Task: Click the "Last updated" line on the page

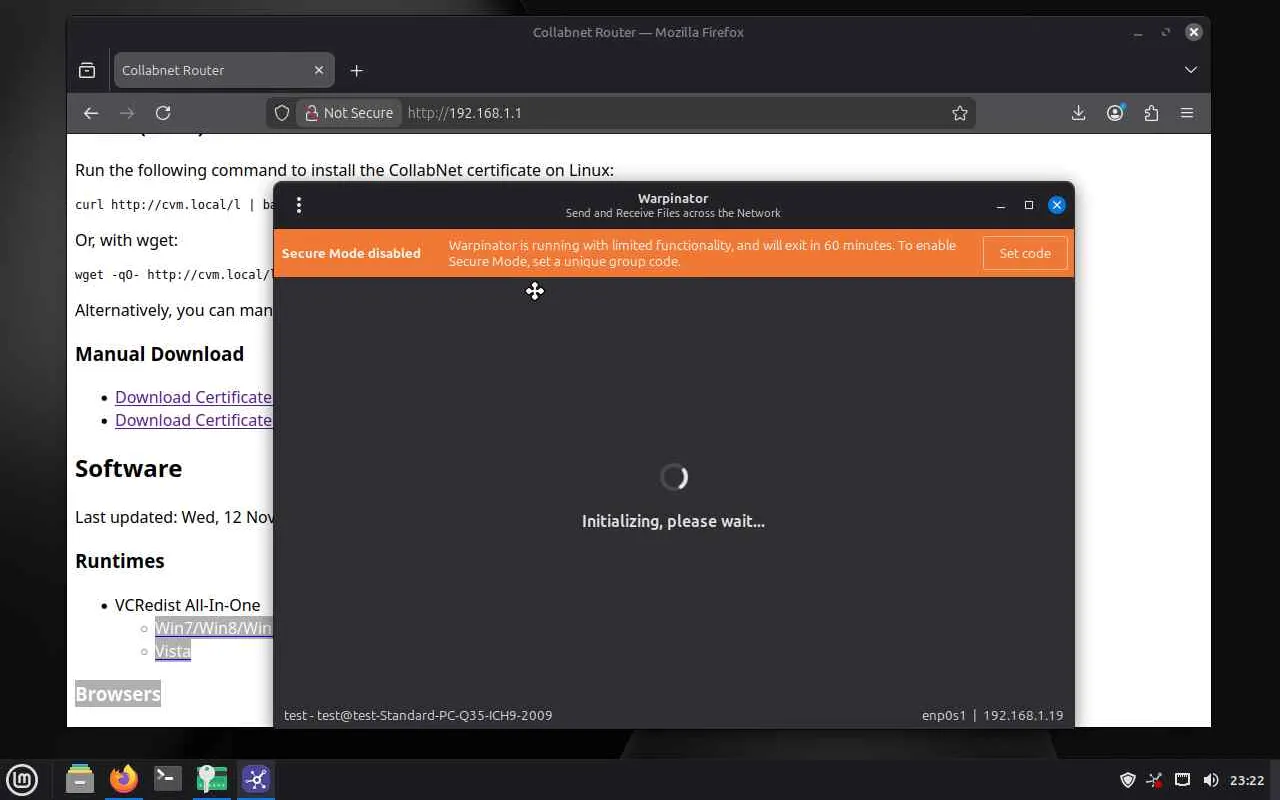Action: (x=174, y=518)
